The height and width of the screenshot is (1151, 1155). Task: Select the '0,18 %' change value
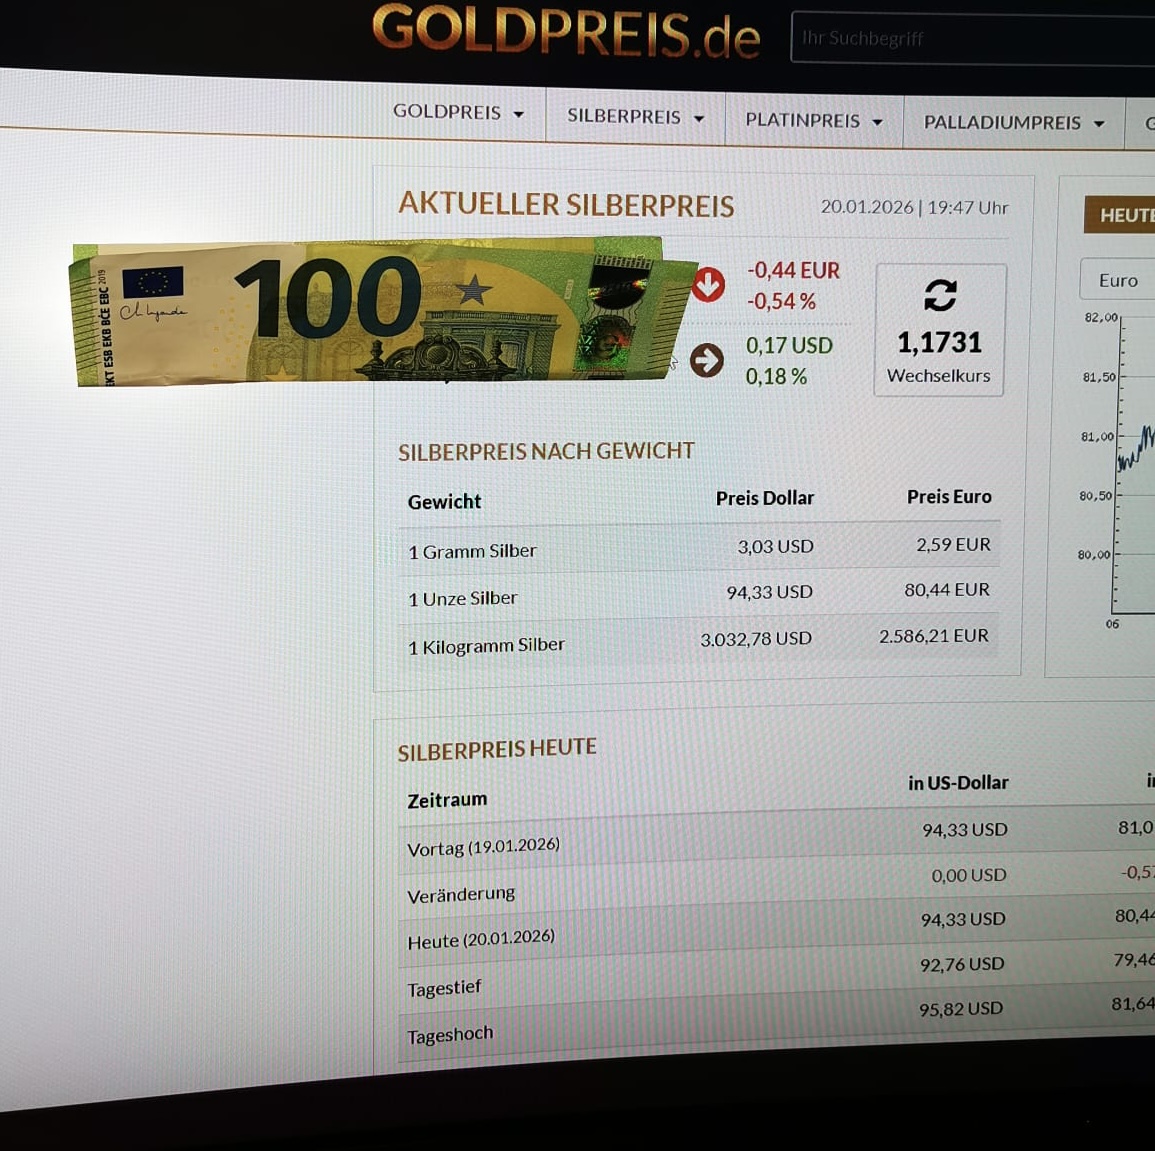coord(776,377)
